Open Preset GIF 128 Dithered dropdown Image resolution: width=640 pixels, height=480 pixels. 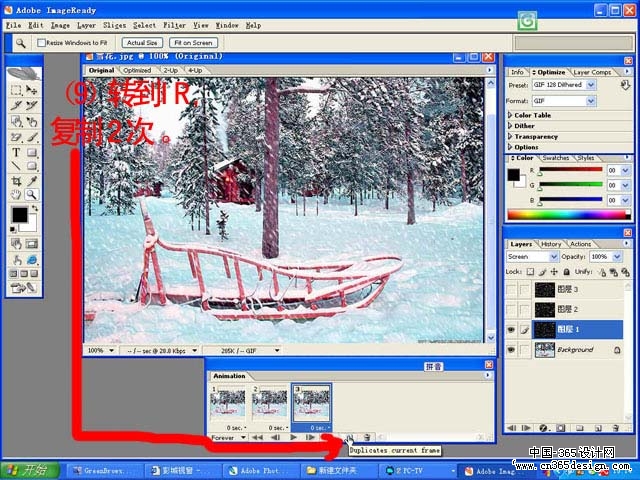[x=591, y=85]
